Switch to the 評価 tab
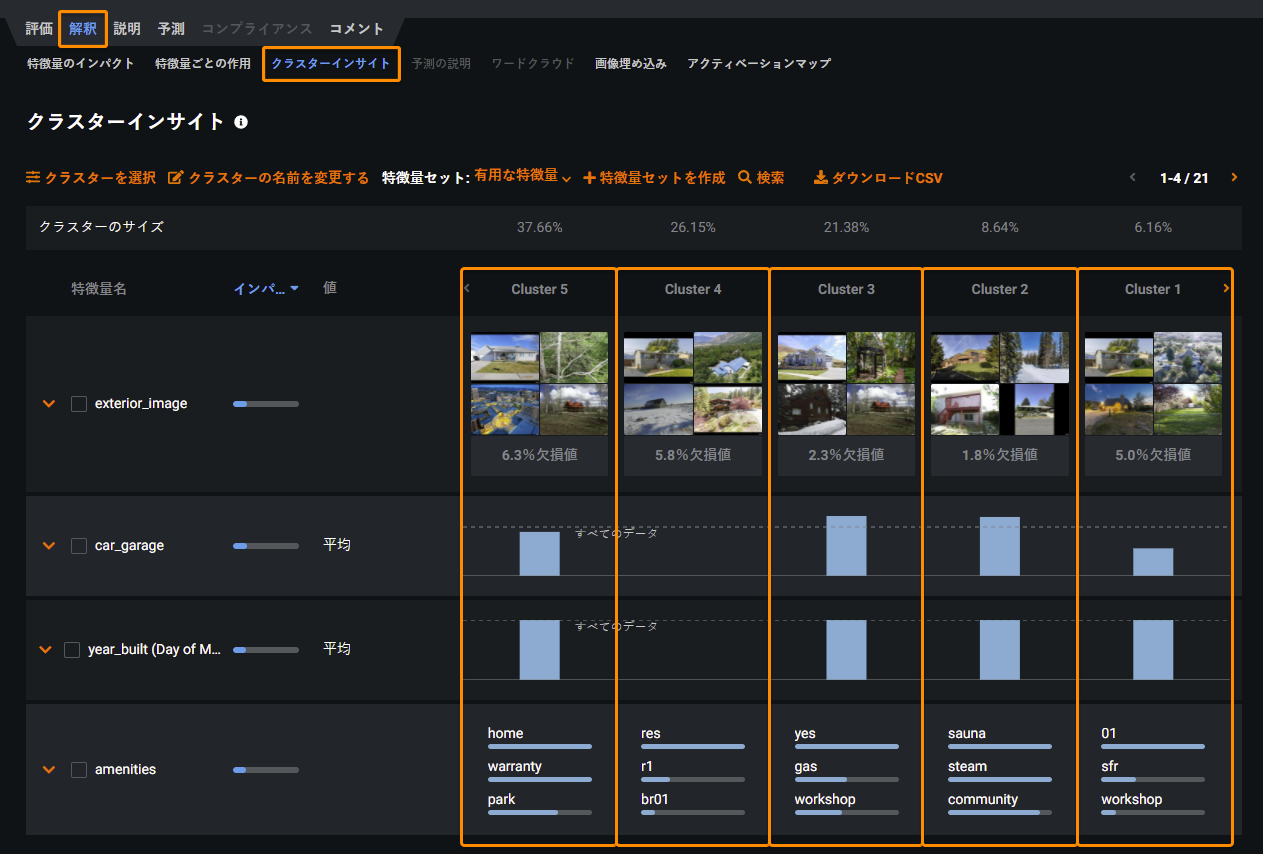This screenshot has height=854, width=1263. tap(39, 29)
